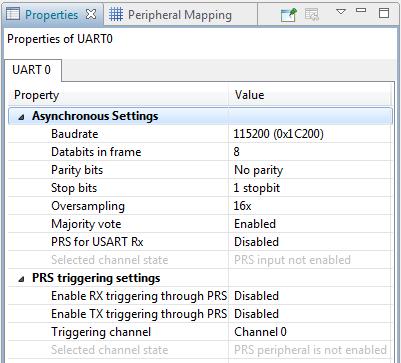The image size is (401, 363).
Task: Click the Value column header
Action: (310, 95)
